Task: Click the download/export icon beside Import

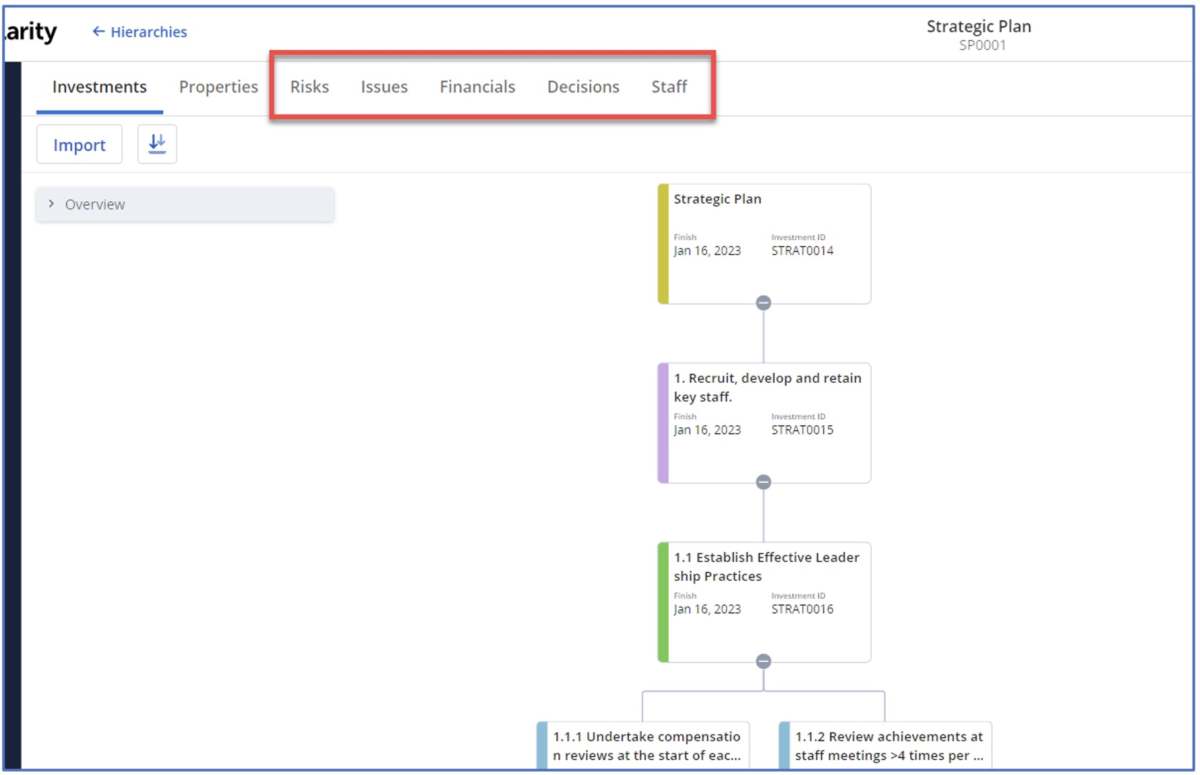Action: (x=156, y=144)
